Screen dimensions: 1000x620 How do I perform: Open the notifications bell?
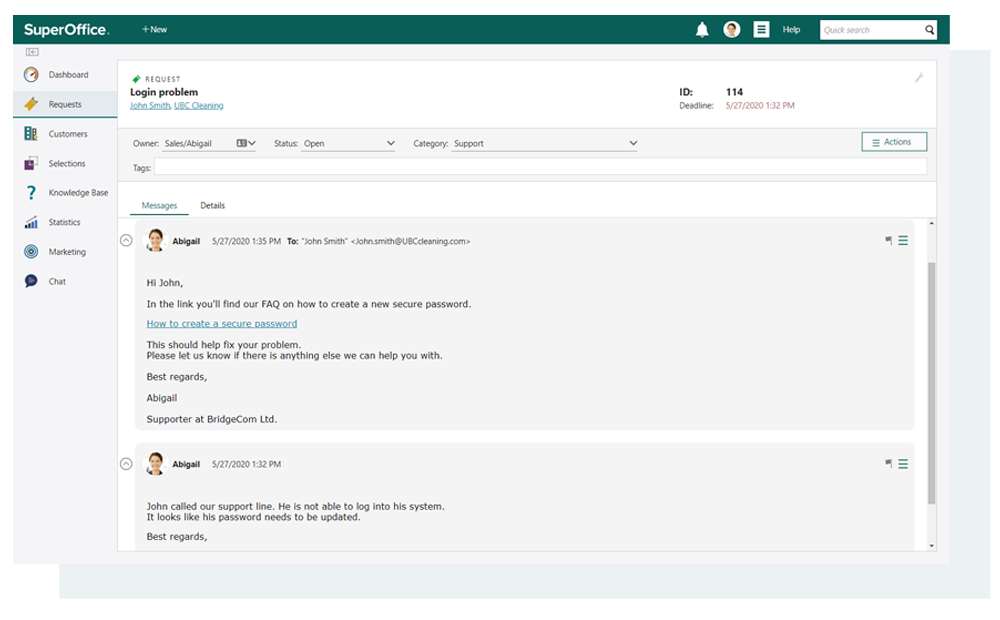(x=702, y=29)
